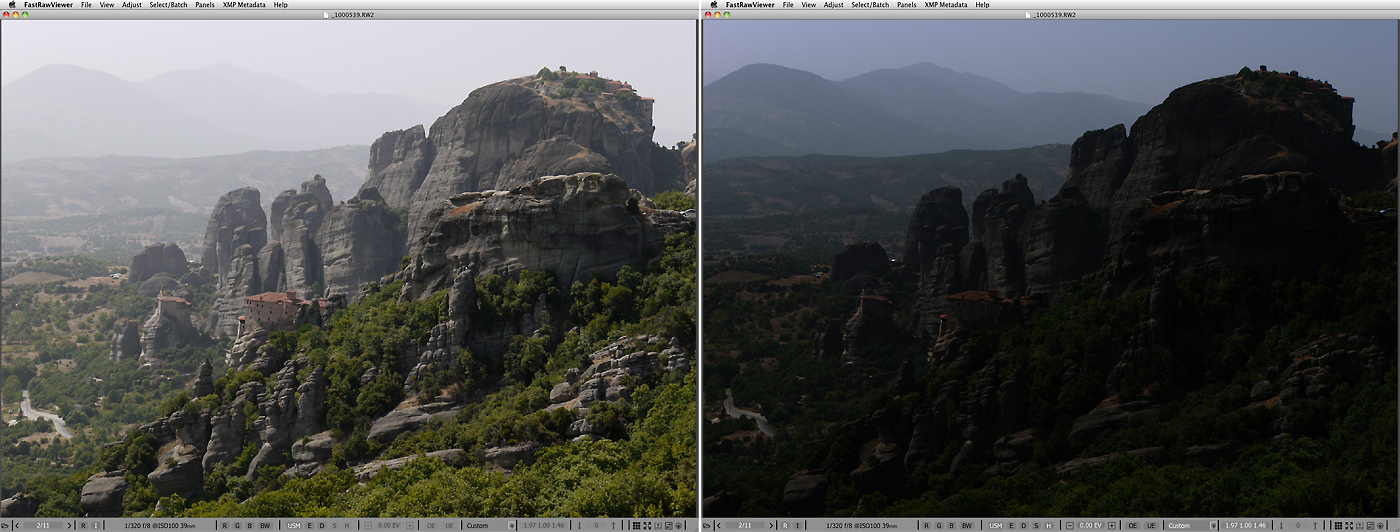1400x532 pixels.
Task: Click the open folder icon in left window
Action: click(x=6, y=525)
